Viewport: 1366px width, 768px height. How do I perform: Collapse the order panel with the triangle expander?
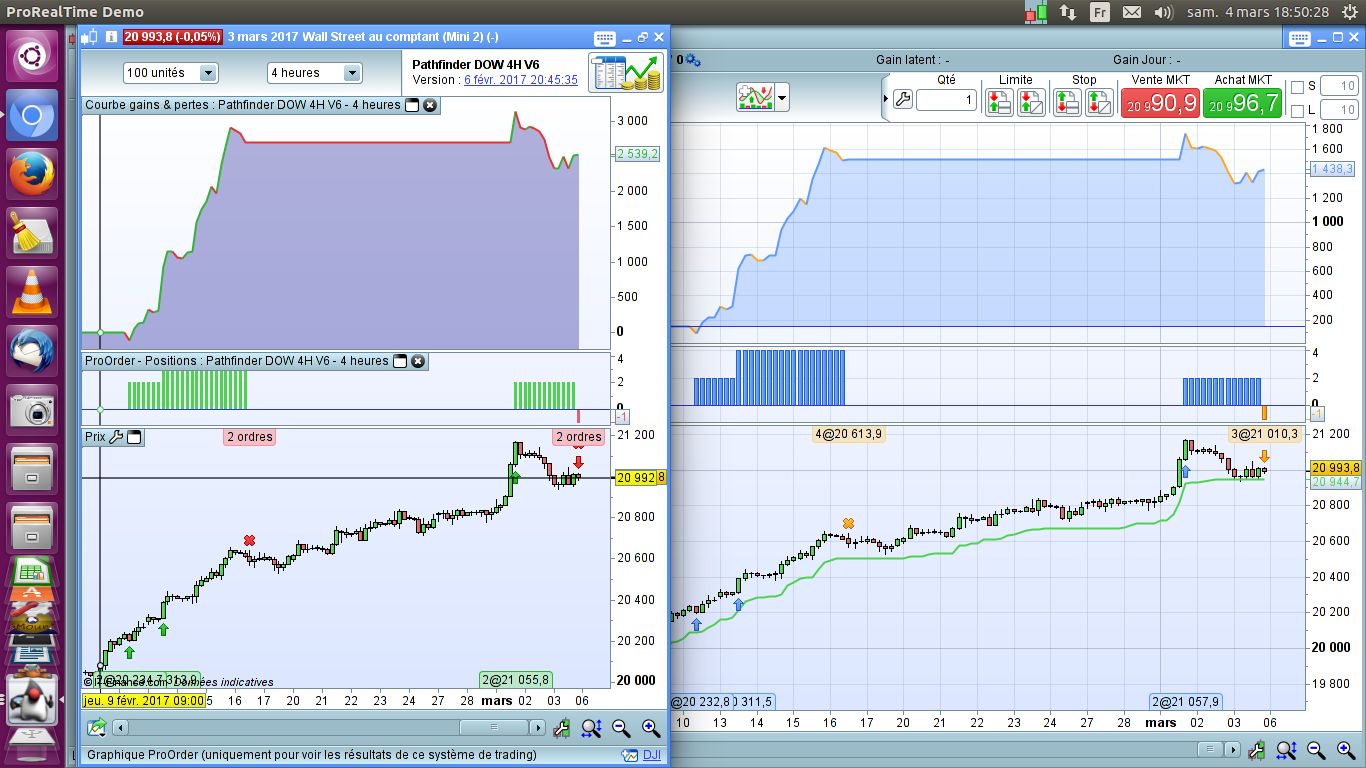886,98
